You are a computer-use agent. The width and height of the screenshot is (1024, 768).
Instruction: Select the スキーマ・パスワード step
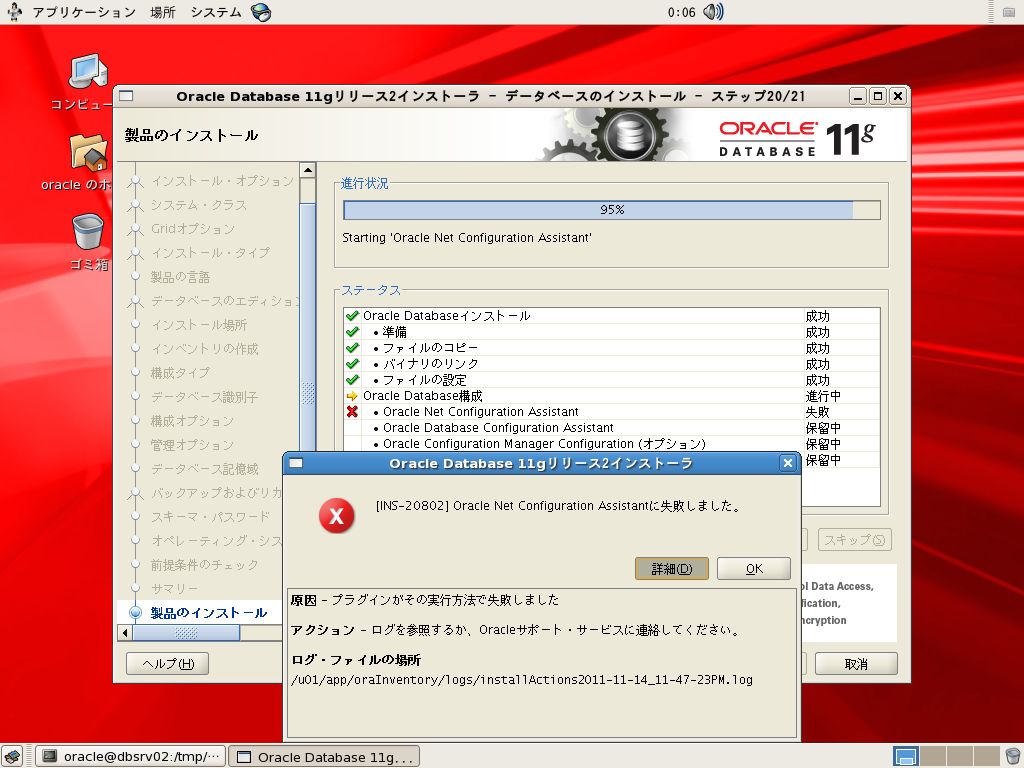(x=210, y=517)
